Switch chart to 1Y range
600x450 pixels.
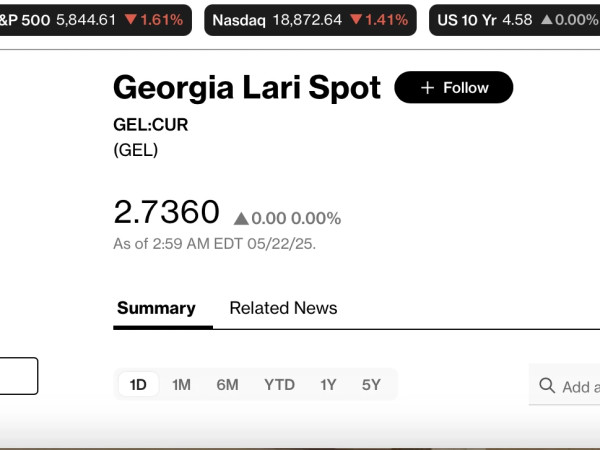coord(328,384)
